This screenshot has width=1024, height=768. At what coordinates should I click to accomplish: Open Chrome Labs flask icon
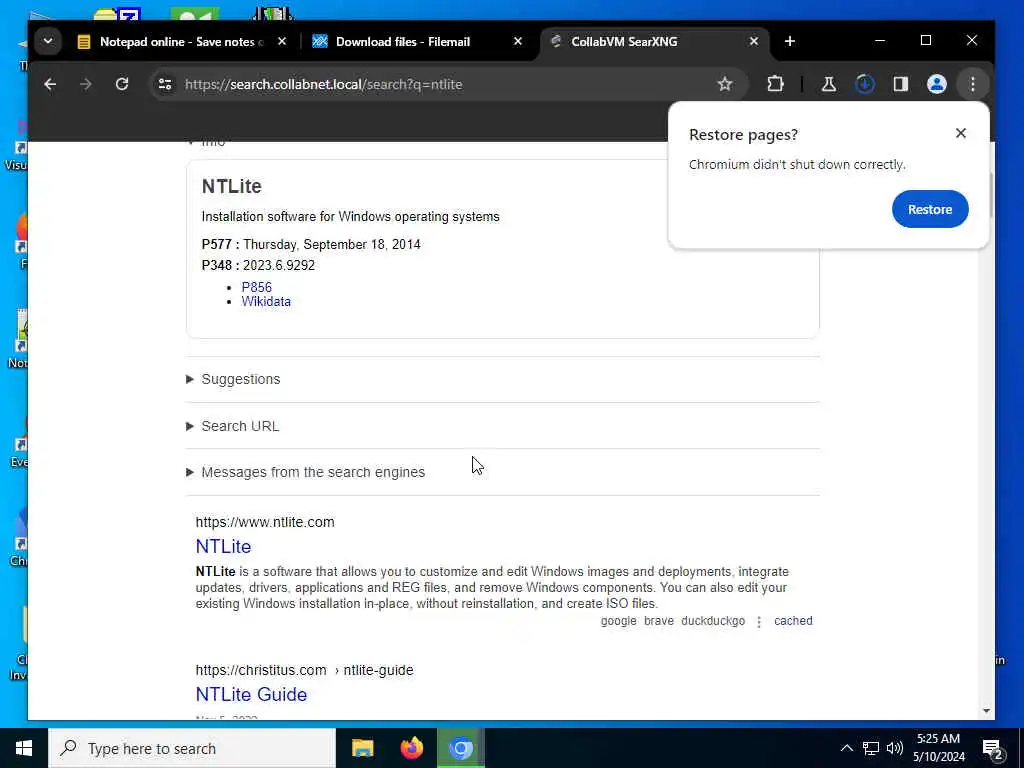click(829, 84)
